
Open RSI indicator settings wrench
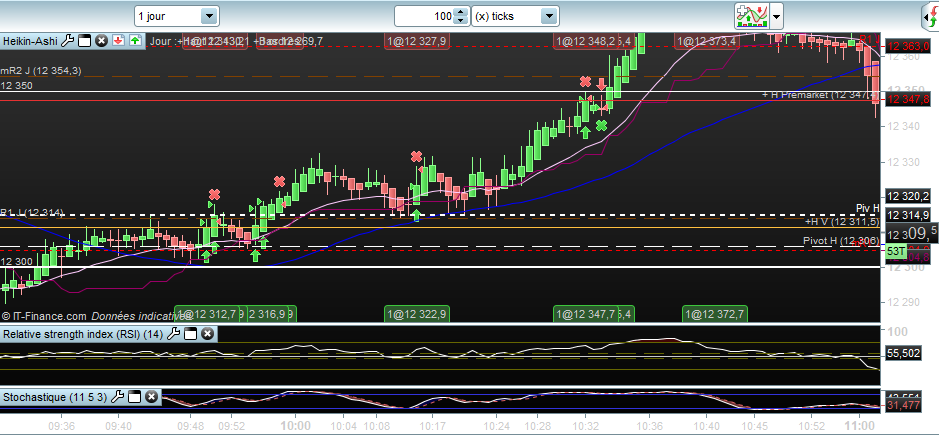tap(174, 334)
